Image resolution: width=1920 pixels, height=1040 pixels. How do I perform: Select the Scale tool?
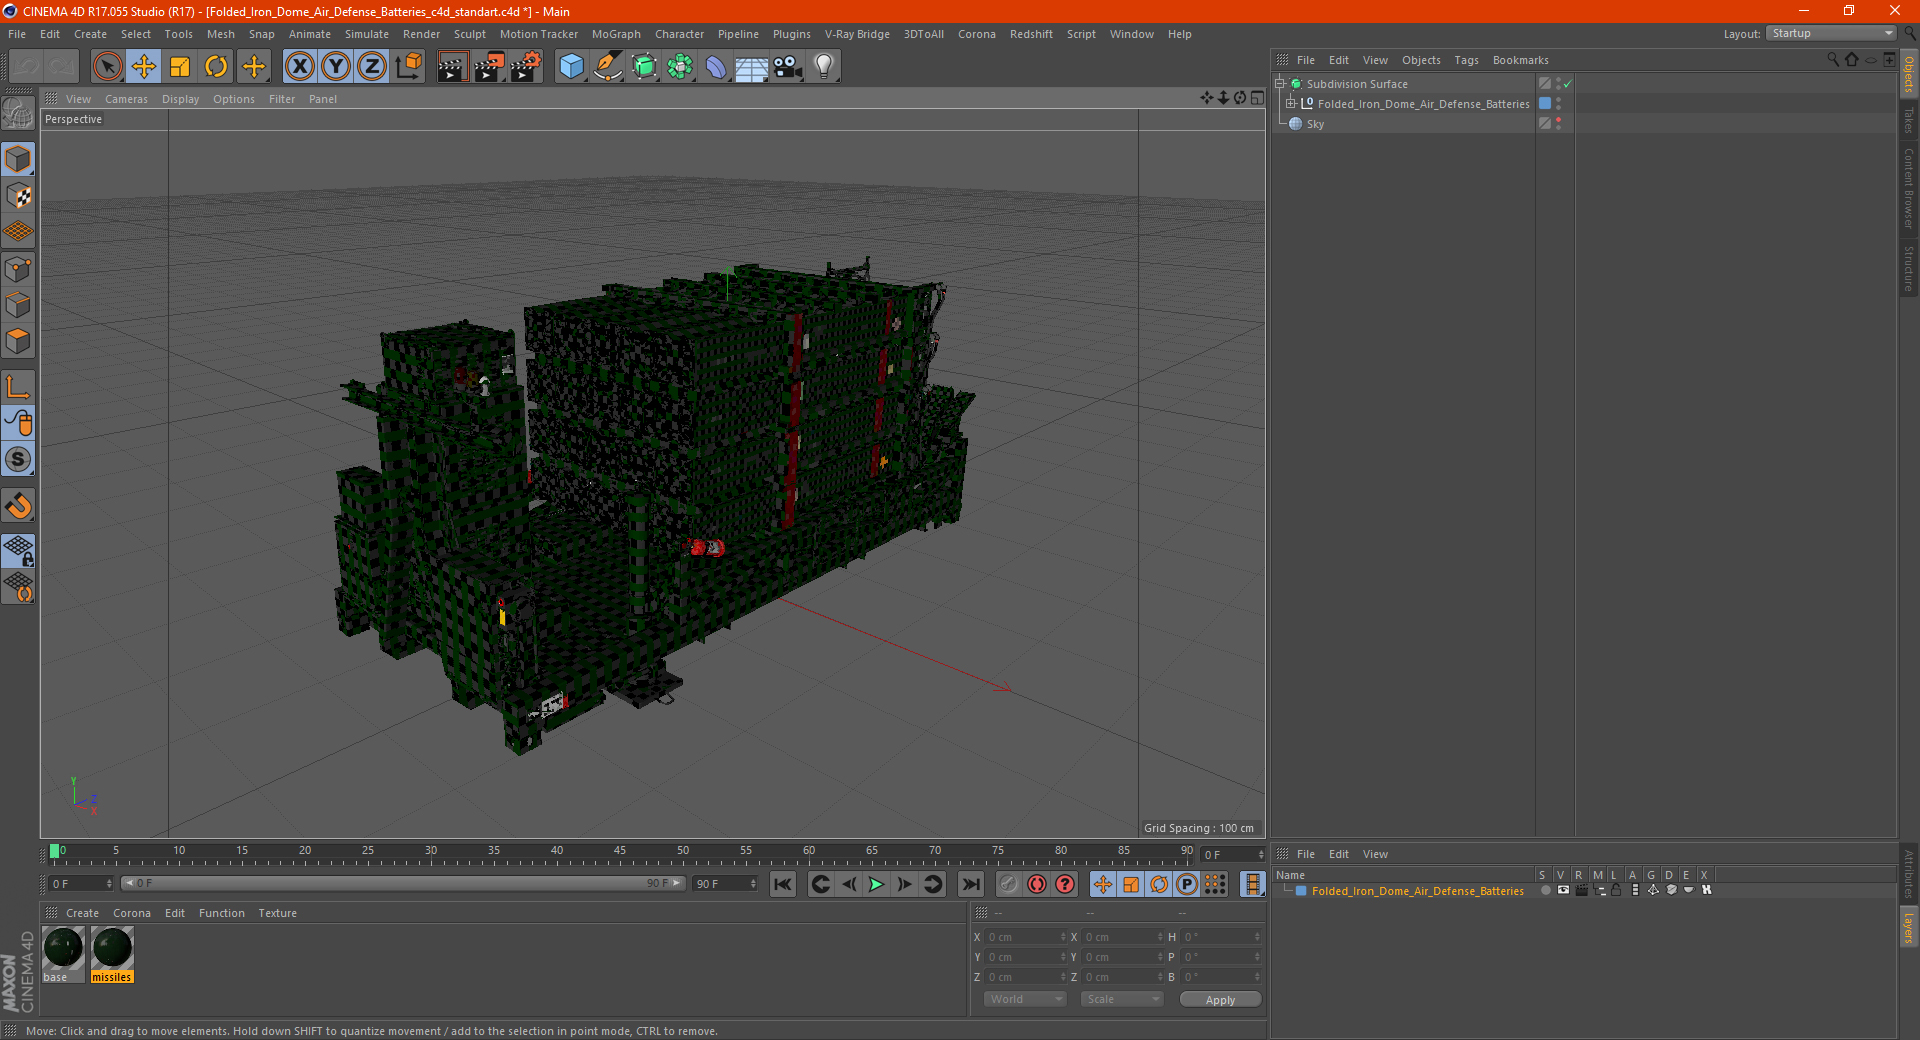tap(180, 67)
